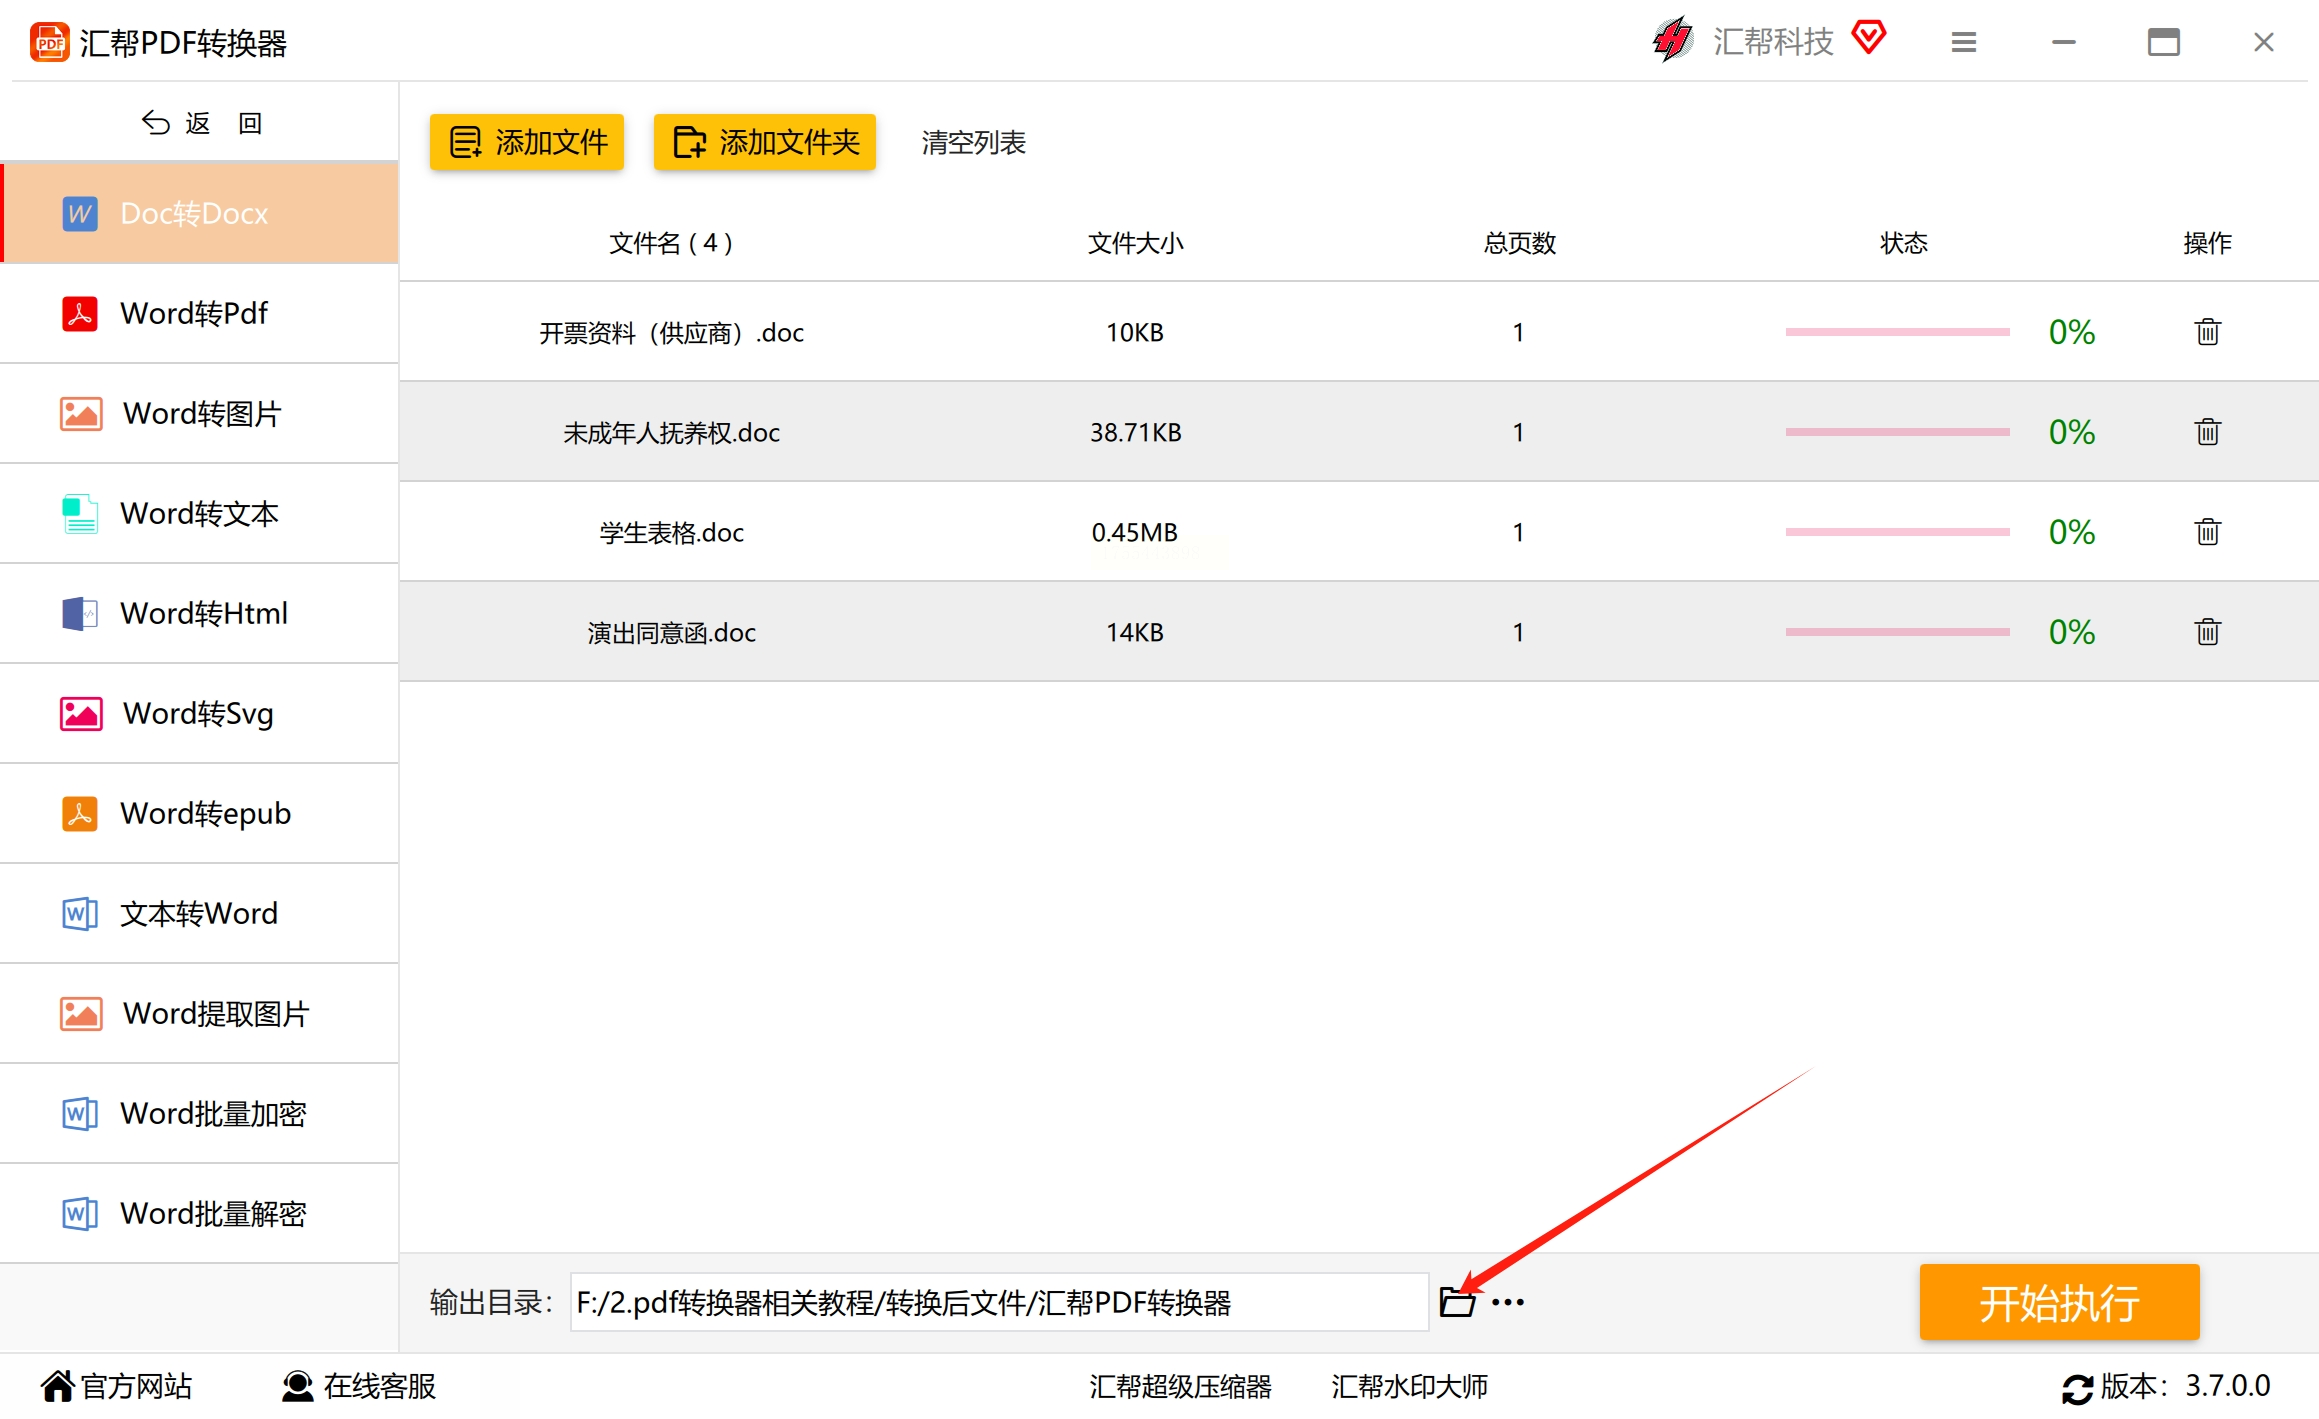Screen dimensions: 2319x1419
Task: Click progress bar of 学生表格.doc
Action: (x=1897, y=532)
